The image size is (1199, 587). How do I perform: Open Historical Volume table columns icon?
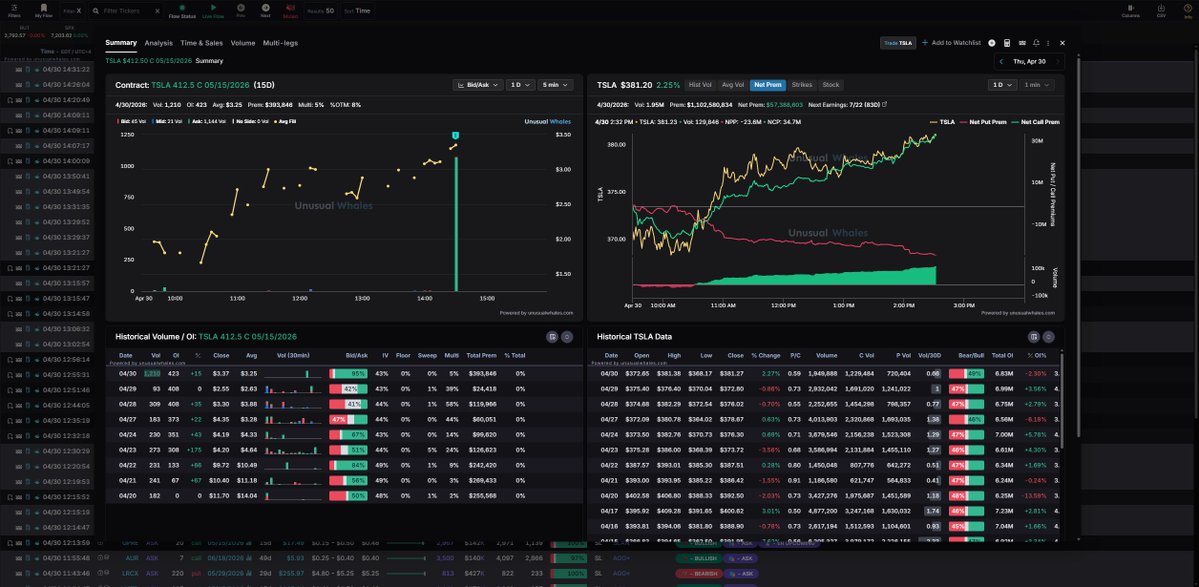552,336
